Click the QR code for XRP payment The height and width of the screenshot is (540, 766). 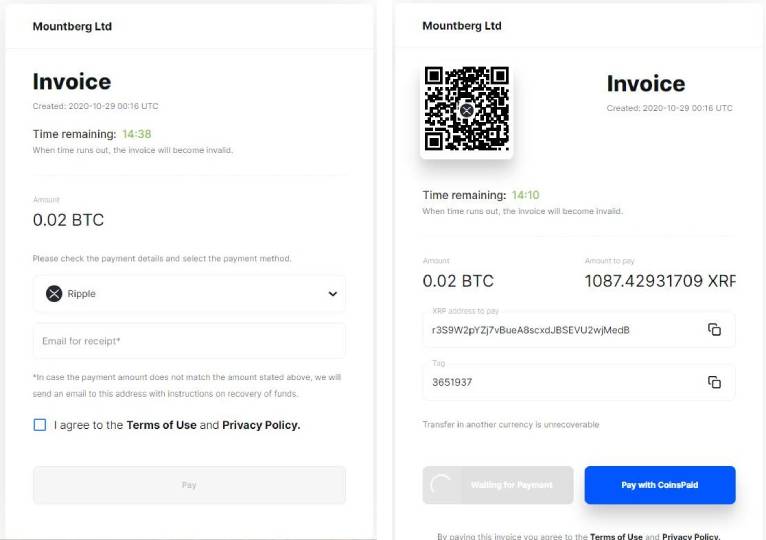[x=467, y=109]
